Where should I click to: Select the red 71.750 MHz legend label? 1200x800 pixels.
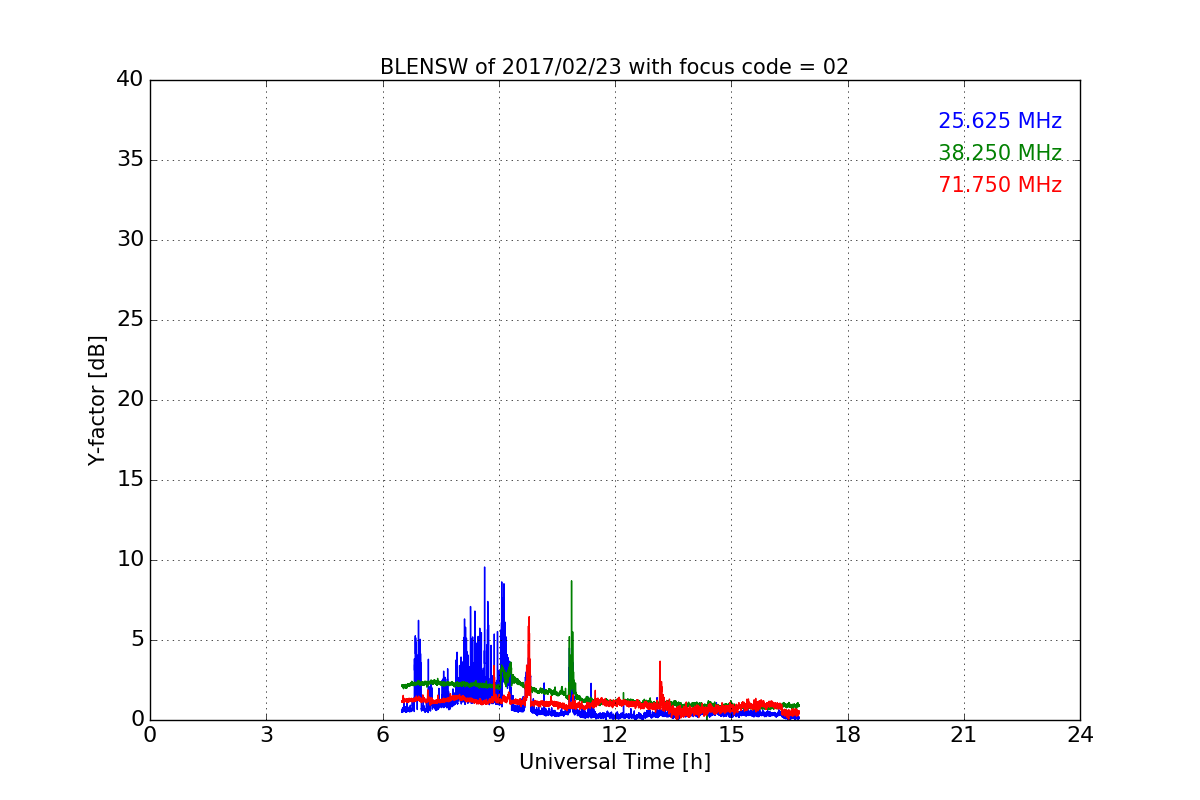pos(1000,185)
